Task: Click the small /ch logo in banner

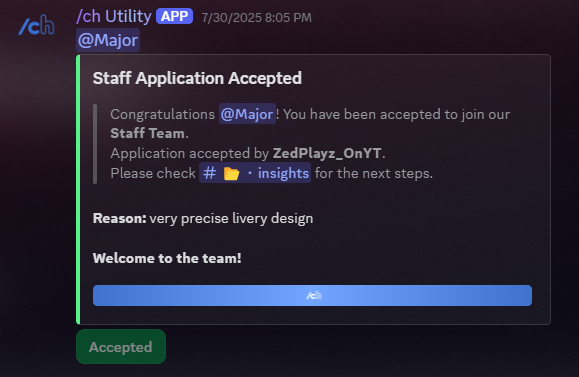Action: (314, 295)
